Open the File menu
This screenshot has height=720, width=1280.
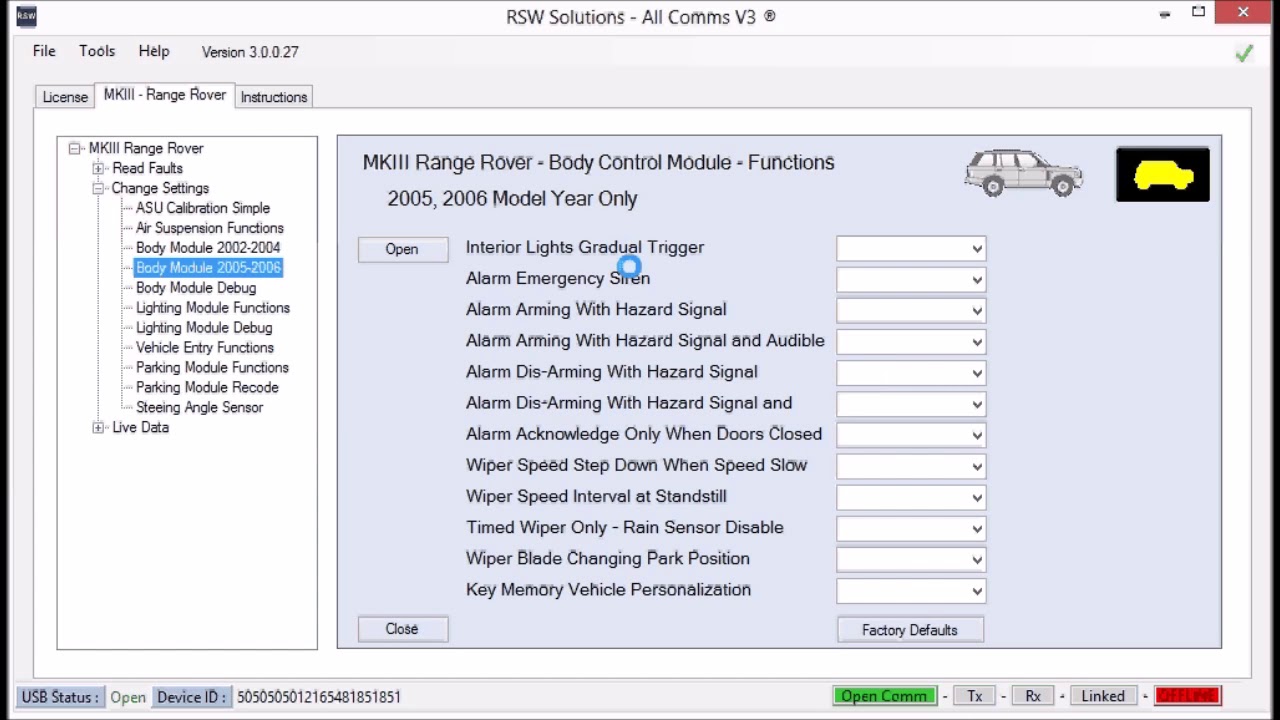click(x=44, y=51)
